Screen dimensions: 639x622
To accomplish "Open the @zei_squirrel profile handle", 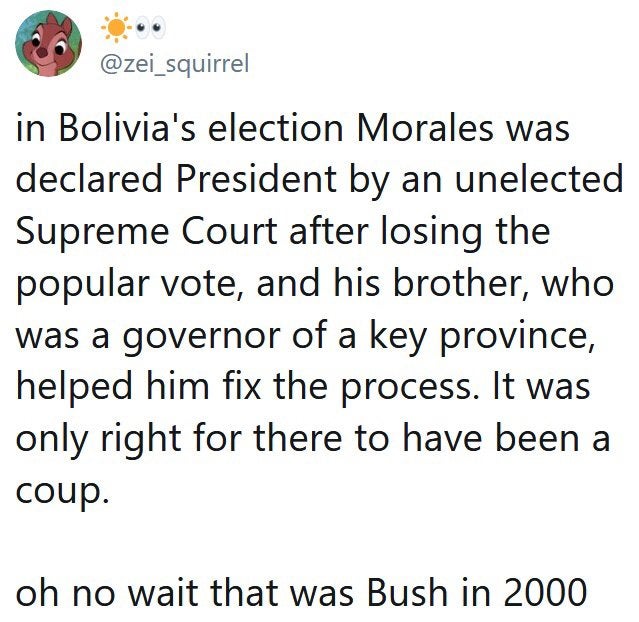I will tap(174, 64).
